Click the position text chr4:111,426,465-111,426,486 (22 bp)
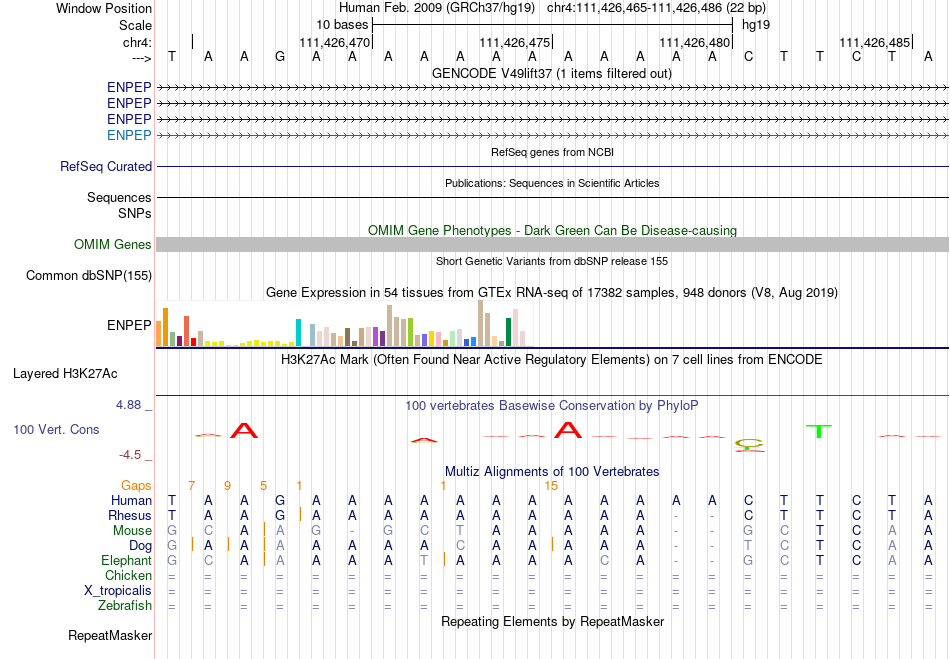950x659 pixels. tap(656, 8)
